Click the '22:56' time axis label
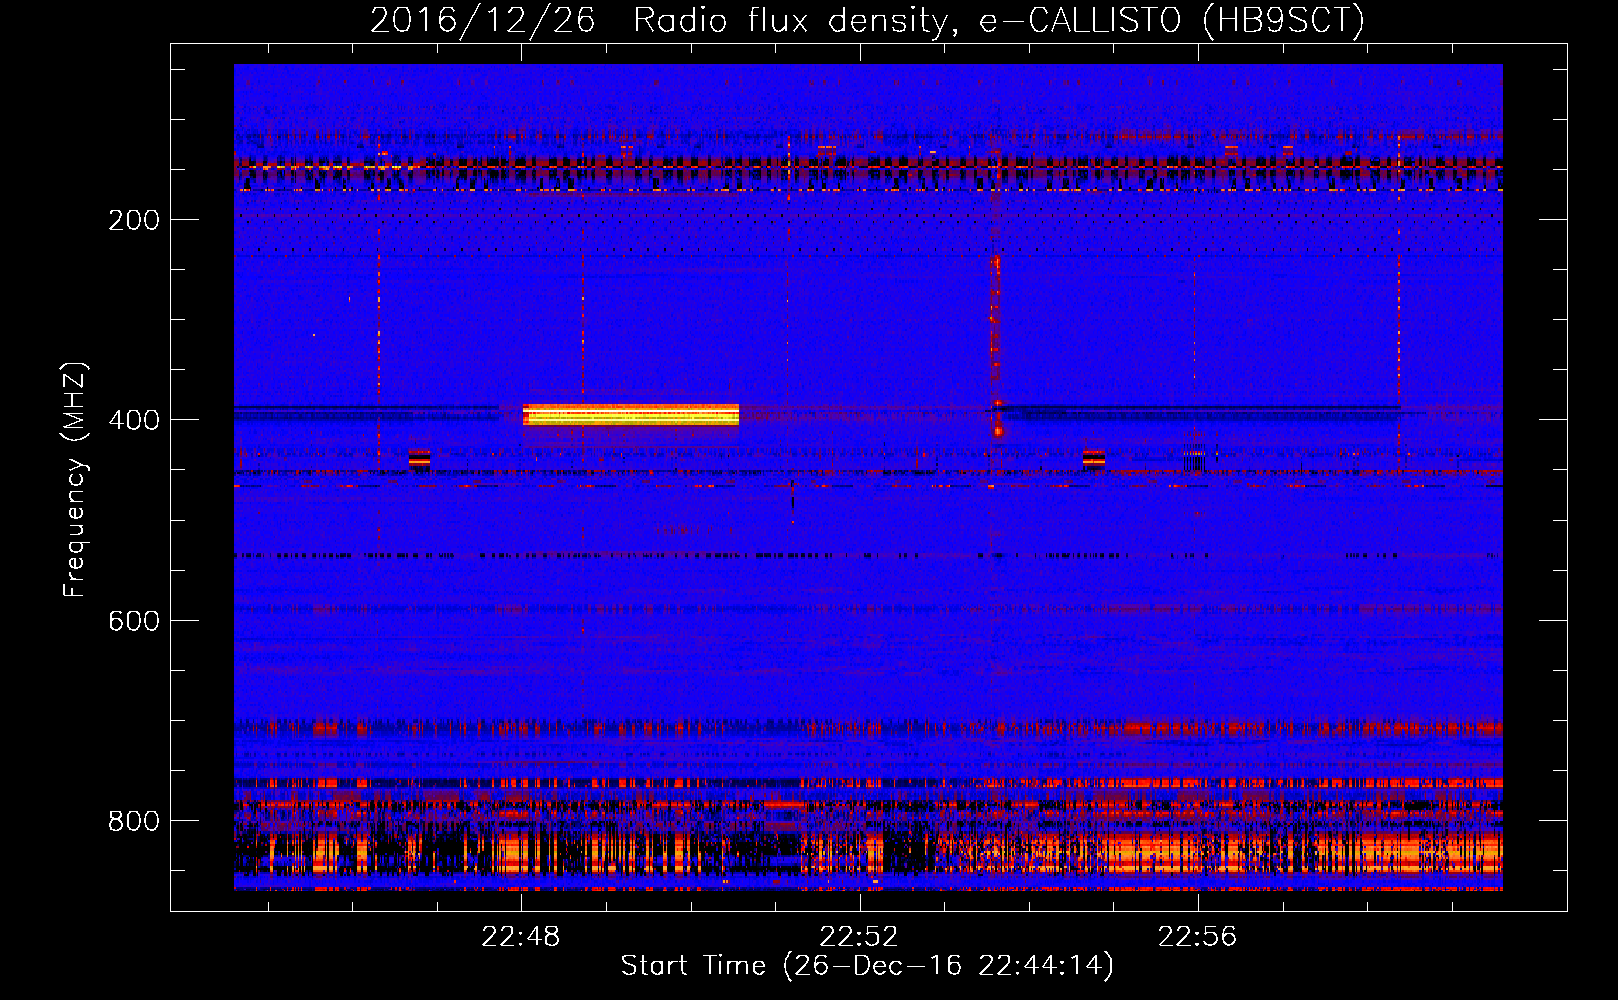Screen dimensions: 1618x1000 point(1197,937)
